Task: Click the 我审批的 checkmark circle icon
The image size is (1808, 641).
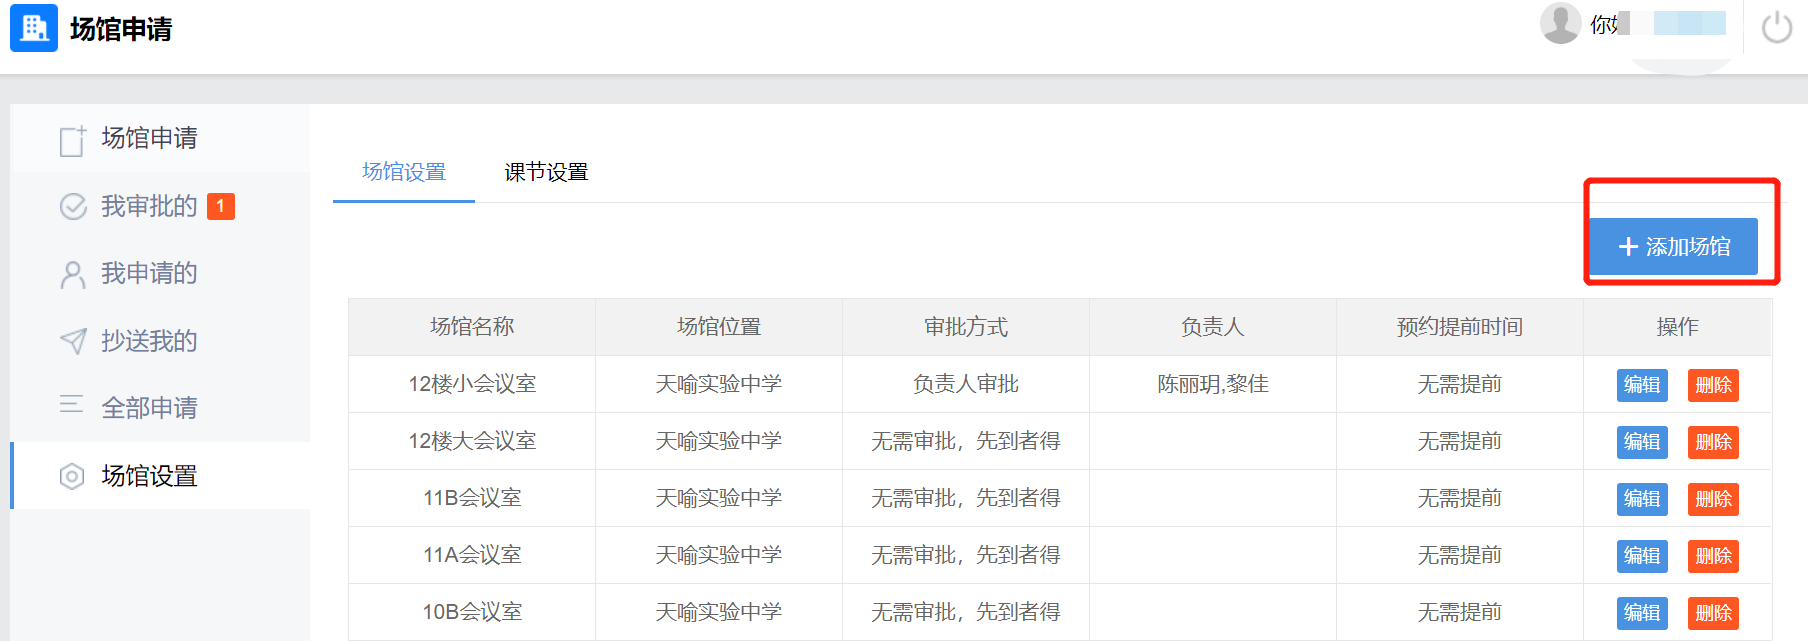Action: coord(73,207)
